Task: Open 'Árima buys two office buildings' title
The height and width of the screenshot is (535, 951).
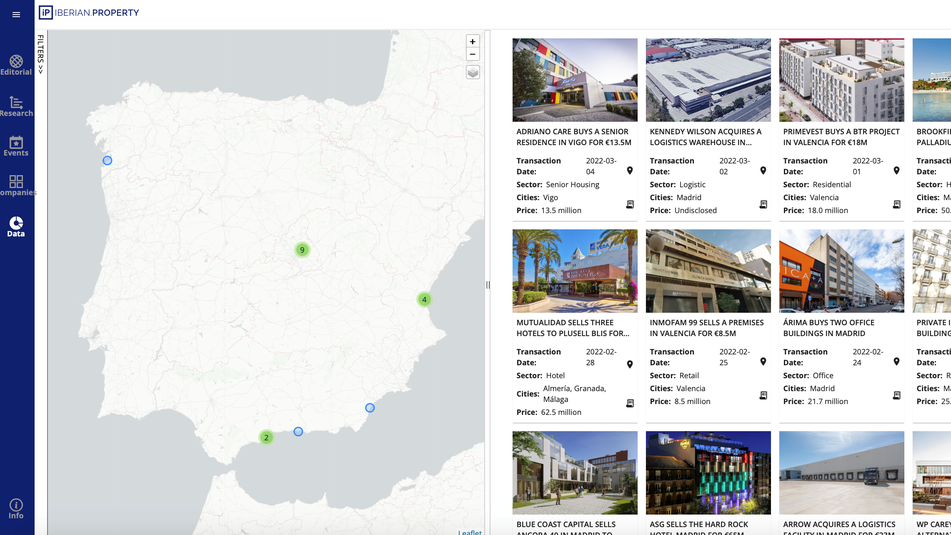Action: click(828, 328)
